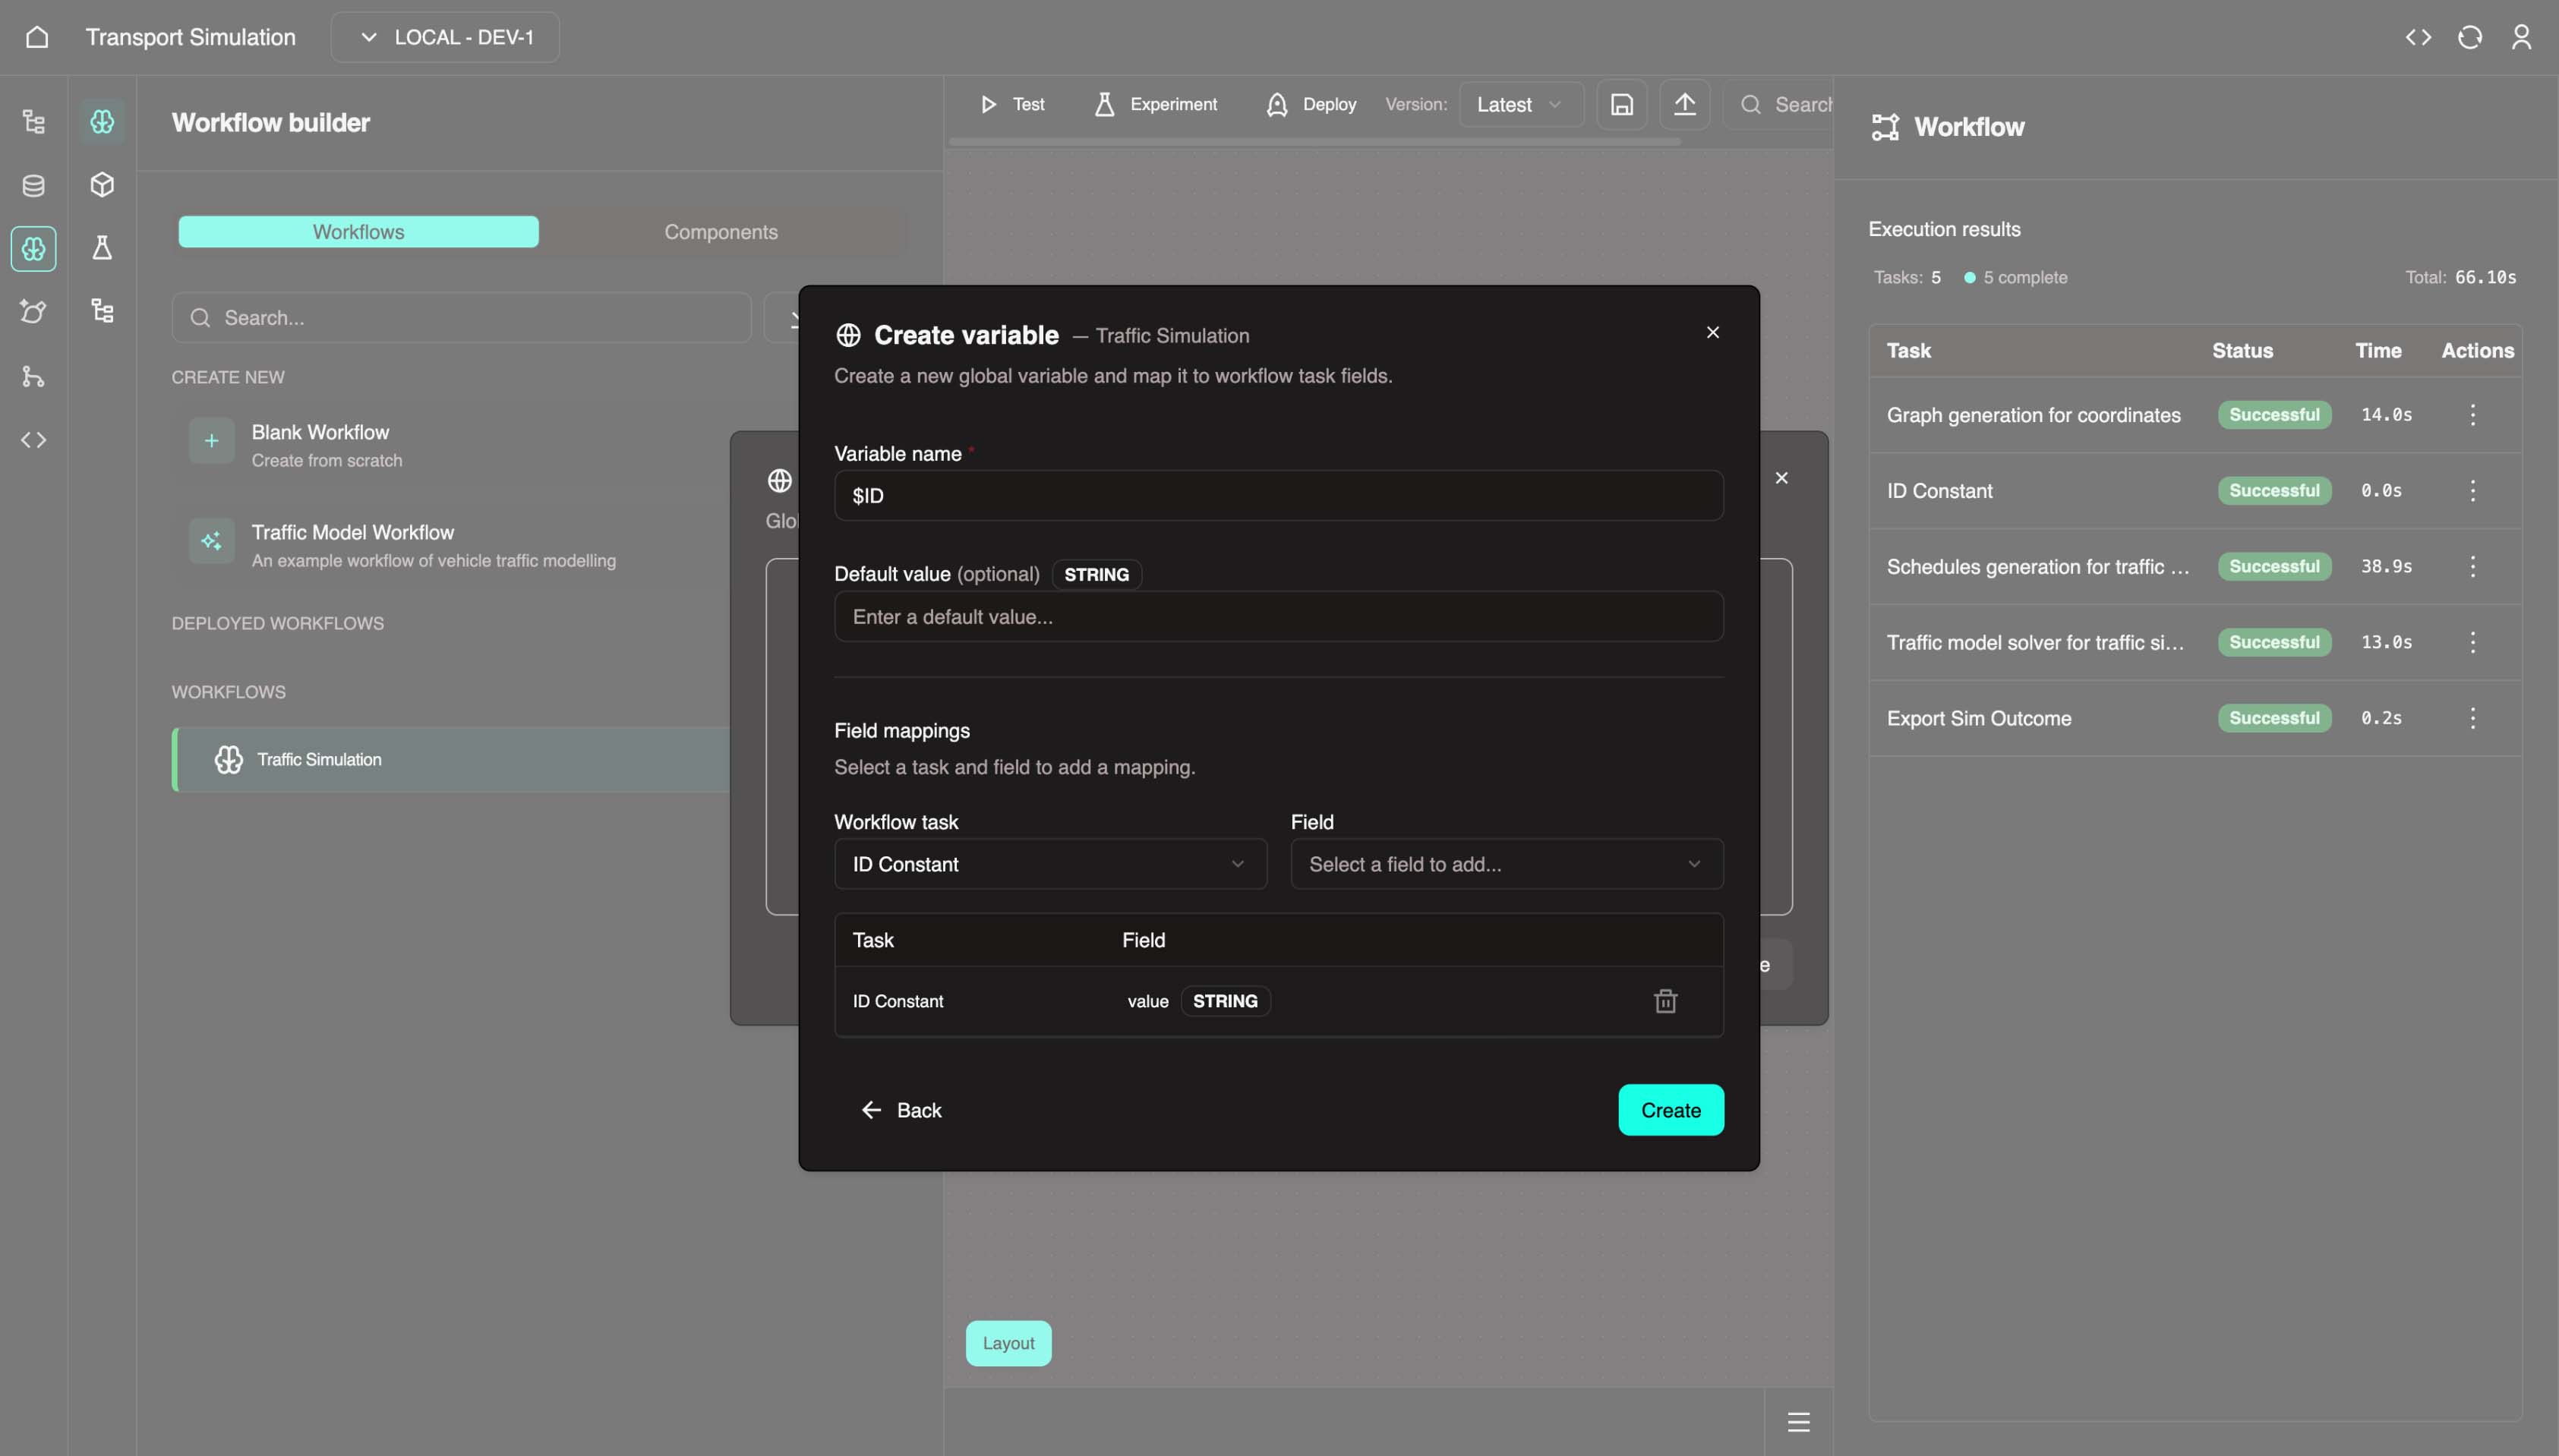This screenshot has height=1456, width=2559.
Task: Close the background Global variables dialog
Action: point(1782,478)
